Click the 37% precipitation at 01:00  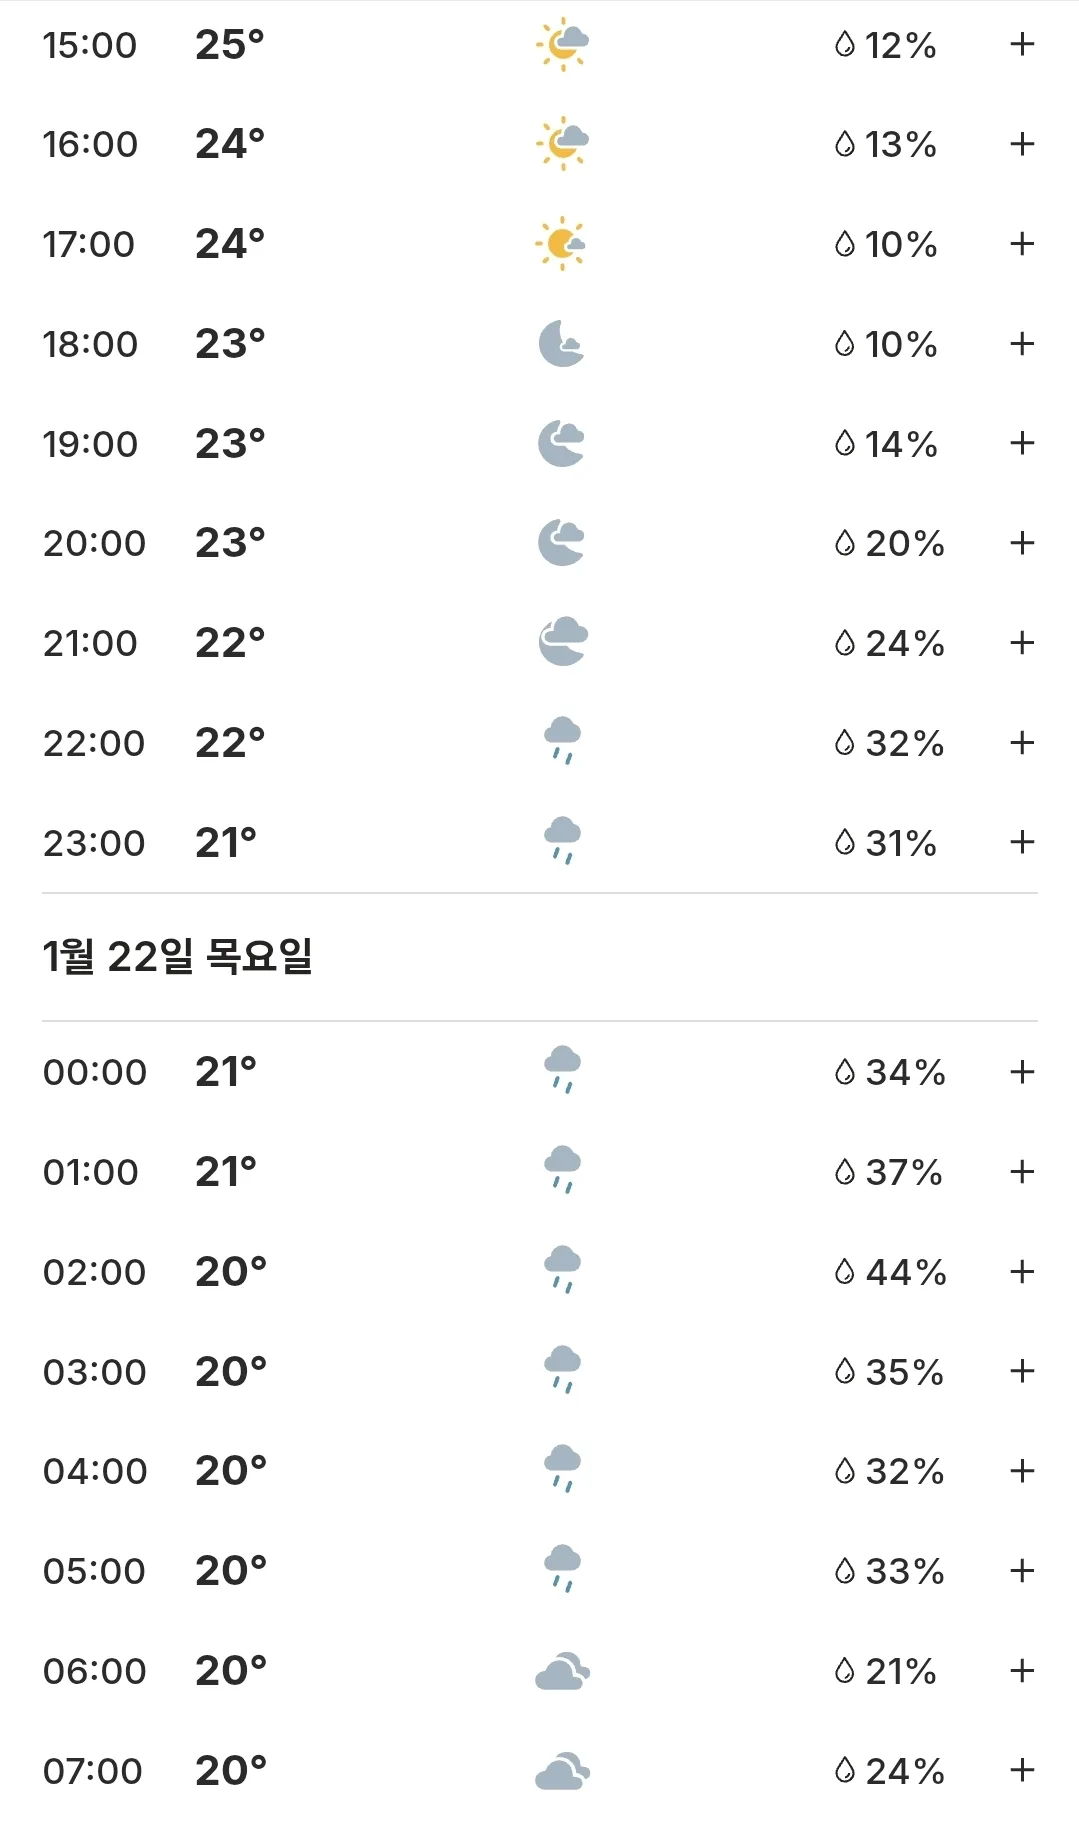point(904,1172)
